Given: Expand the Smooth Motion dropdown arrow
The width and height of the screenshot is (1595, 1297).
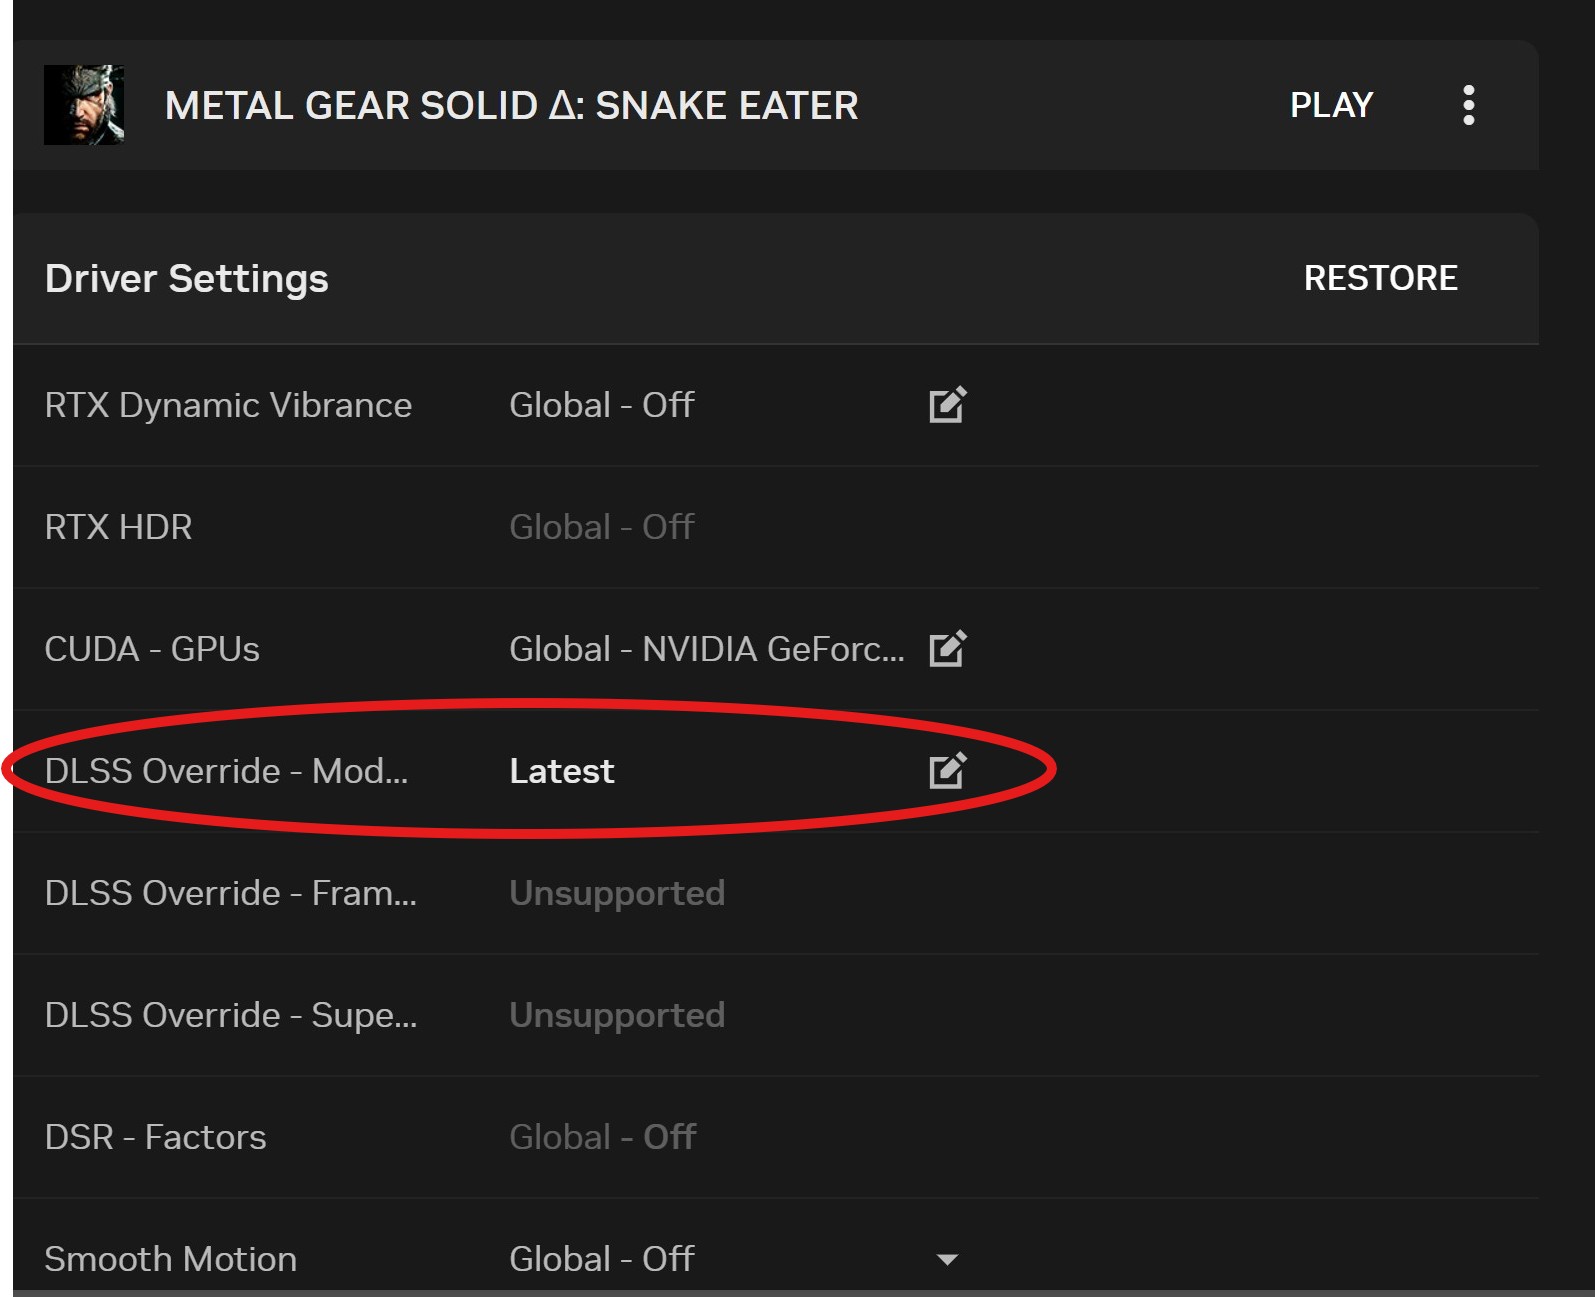Looking at the screenshot, I should point(947,1260).
